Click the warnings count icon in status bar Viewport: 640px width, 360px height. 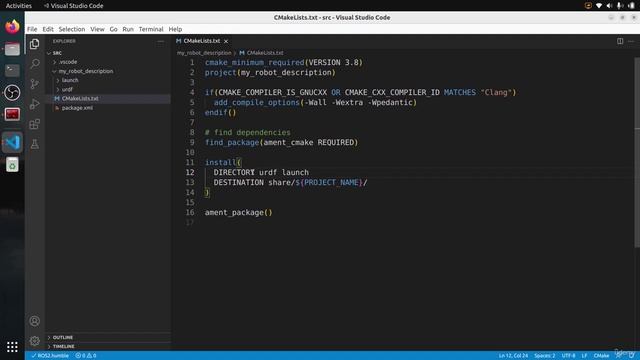point(92,356)
